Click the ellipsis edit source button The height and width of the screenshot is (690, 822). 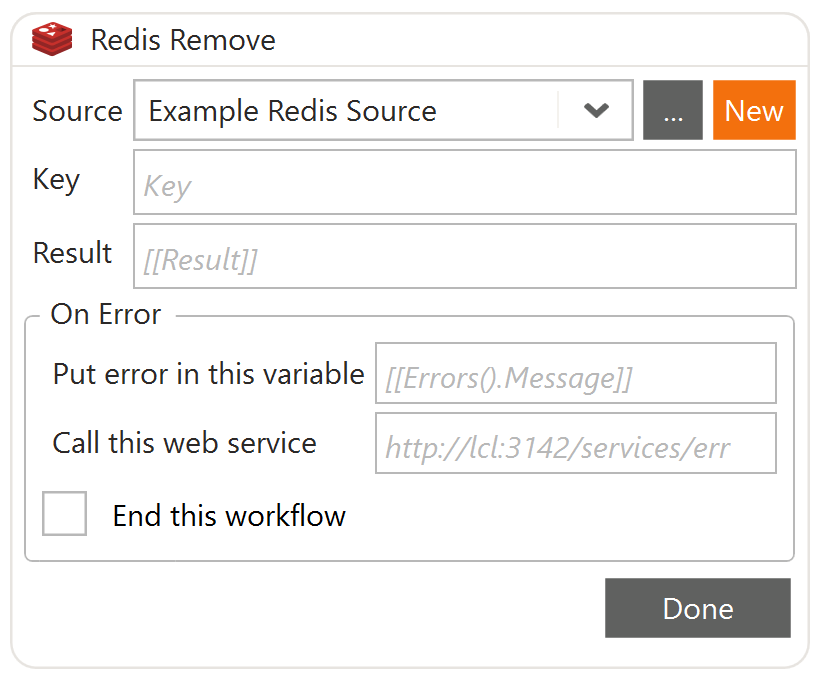673,110
